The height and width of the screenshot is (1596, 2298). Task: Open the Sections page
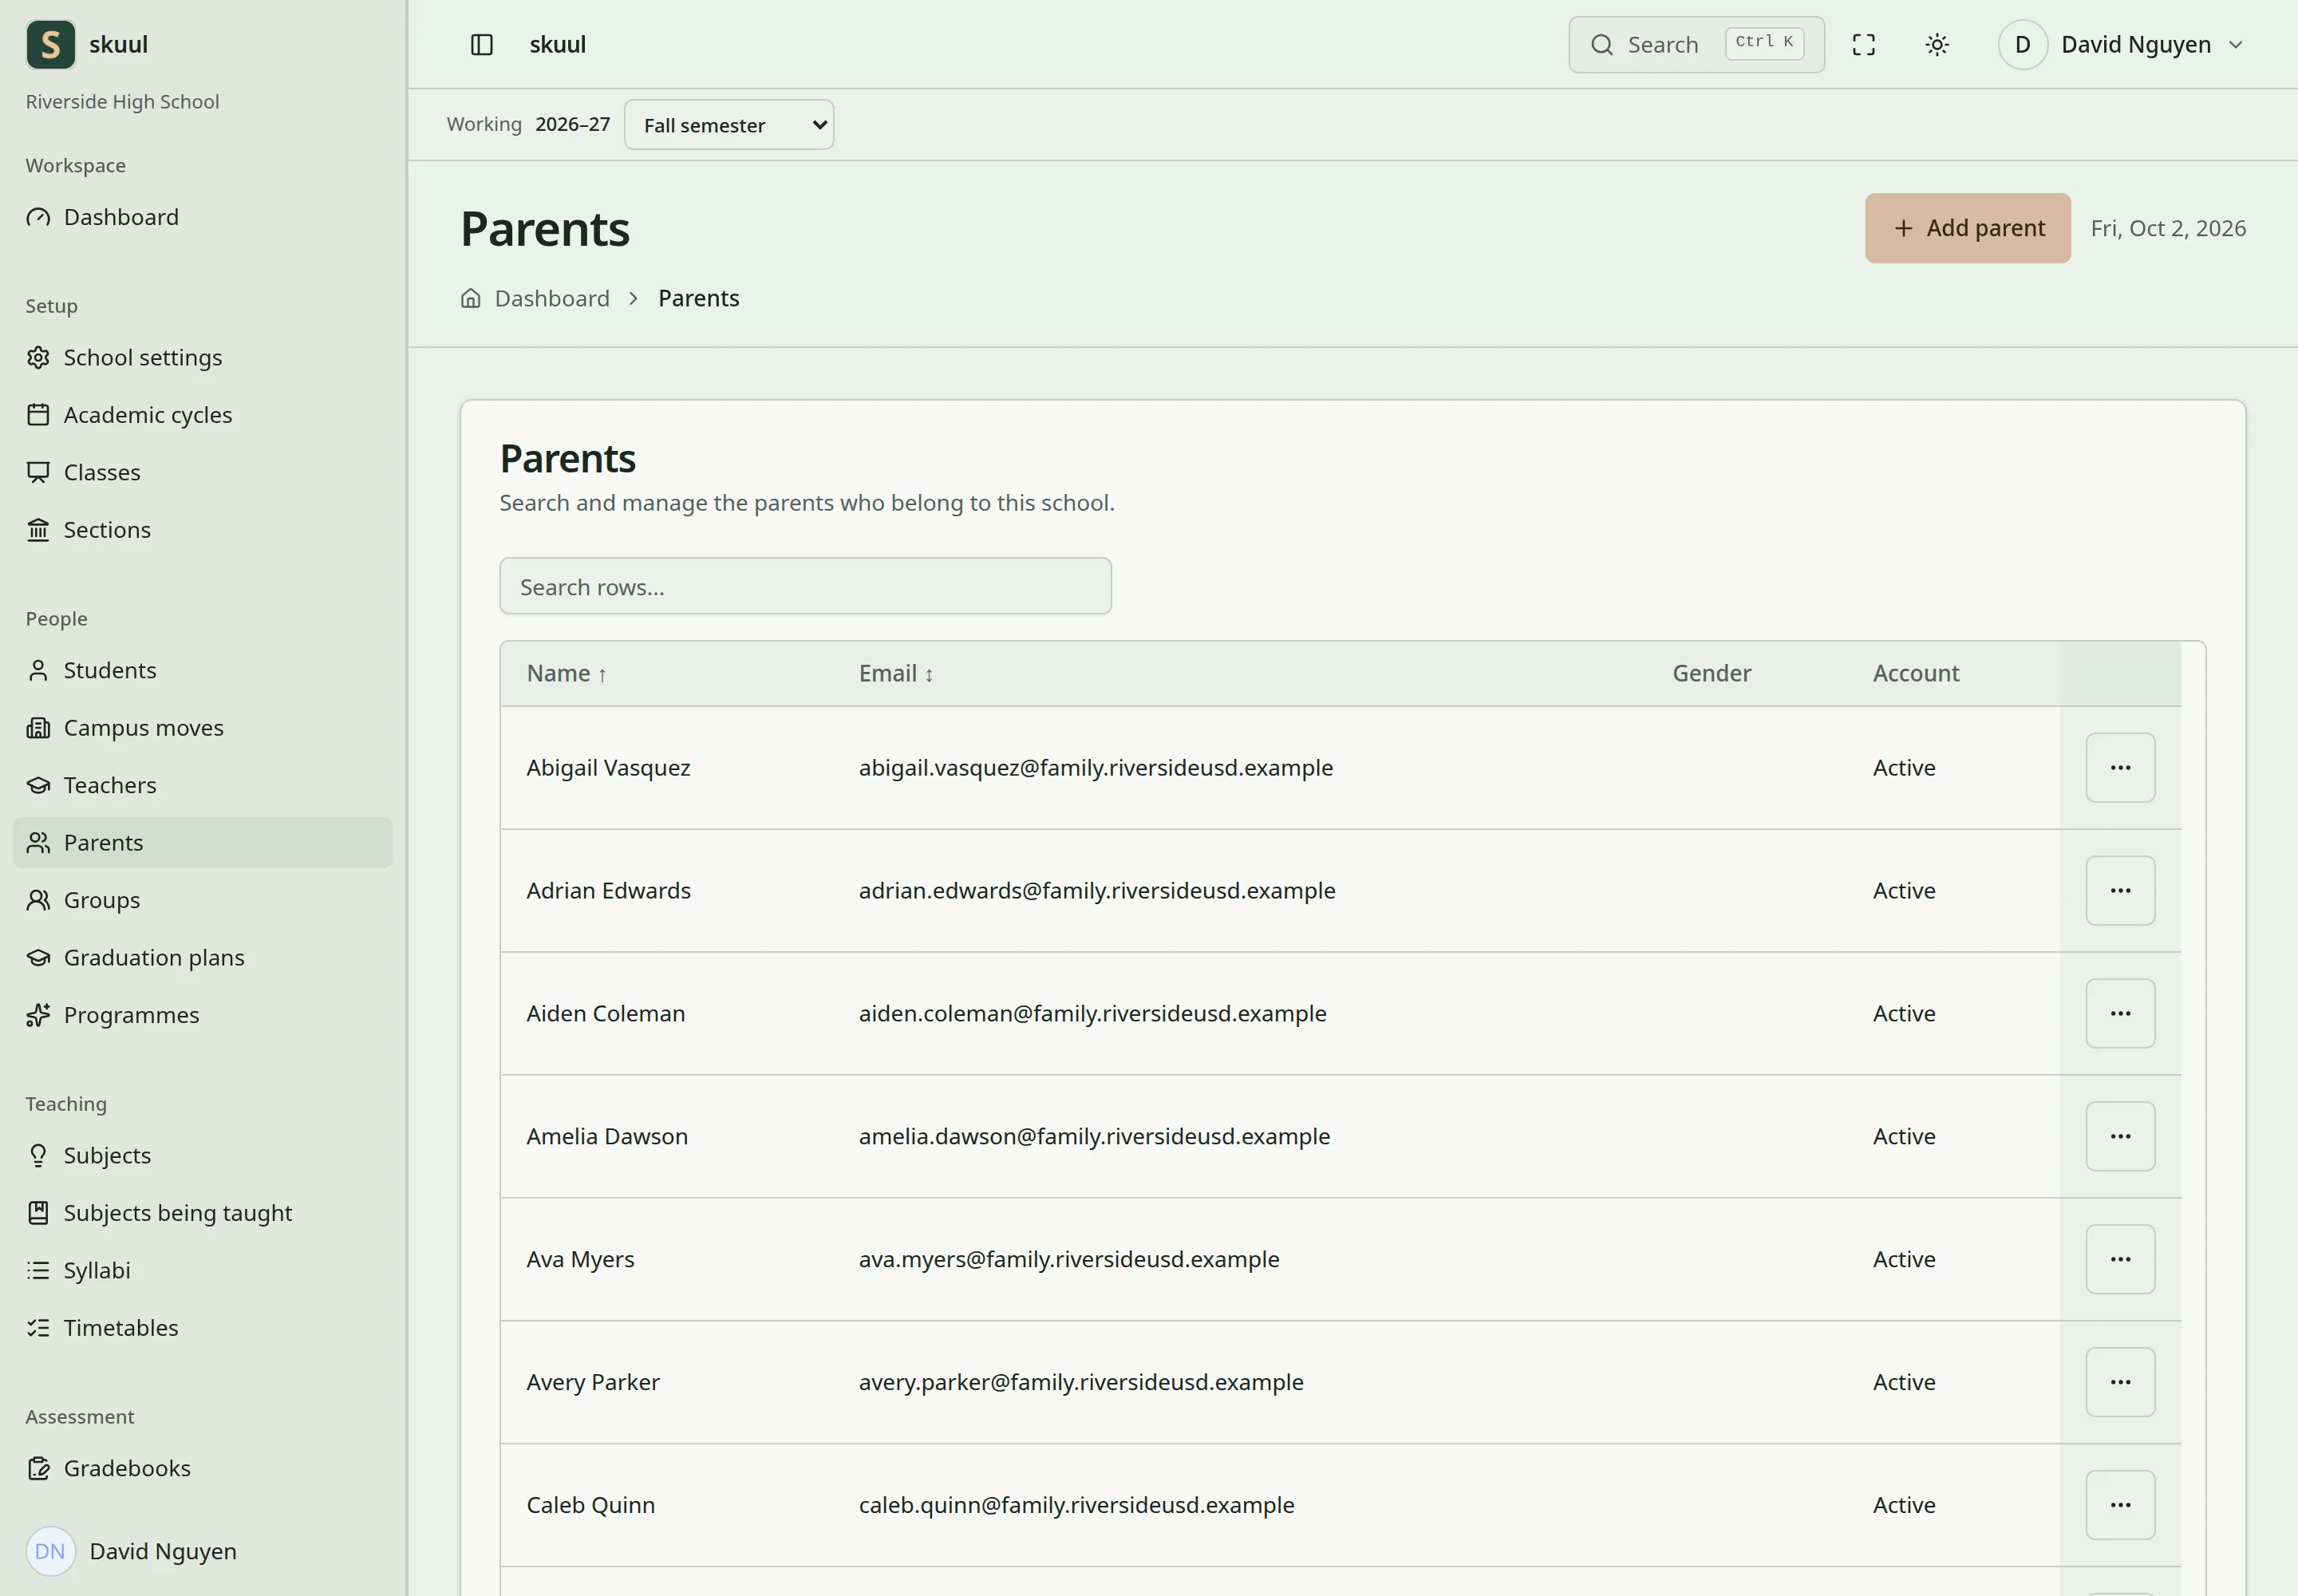[203, 530]
